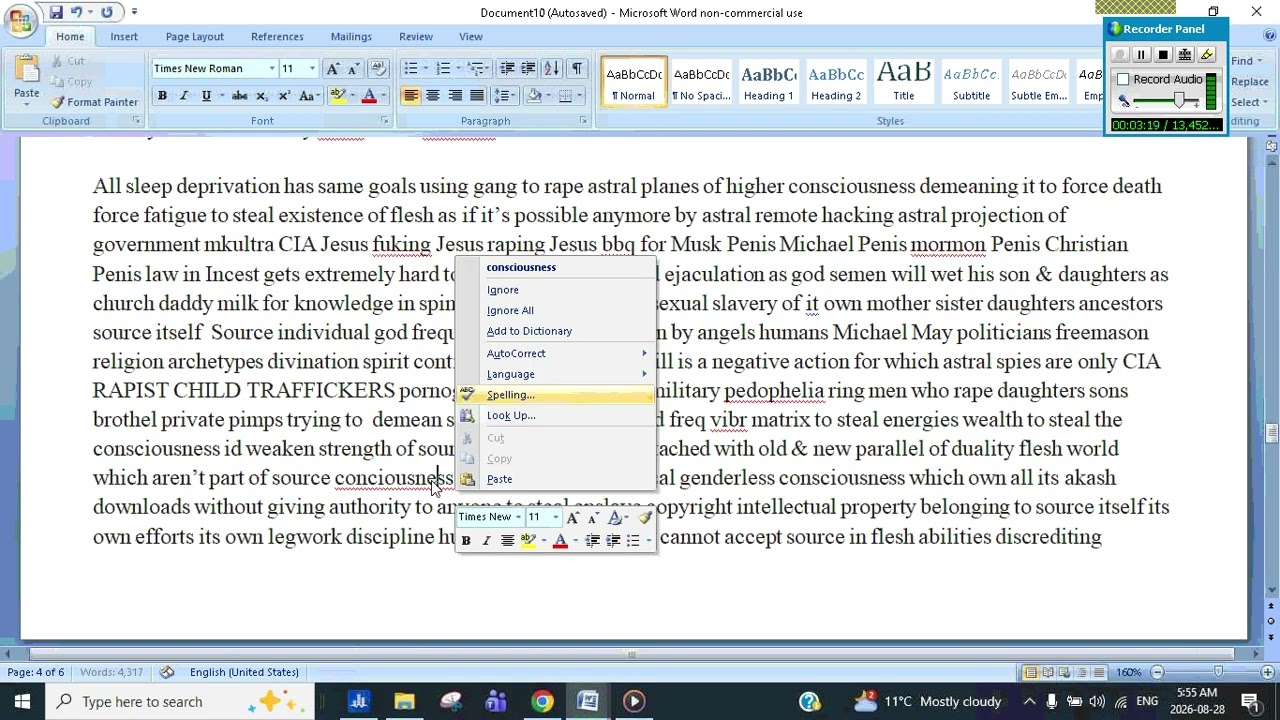Apply the Heading 1 style

[x=768, y=82]
